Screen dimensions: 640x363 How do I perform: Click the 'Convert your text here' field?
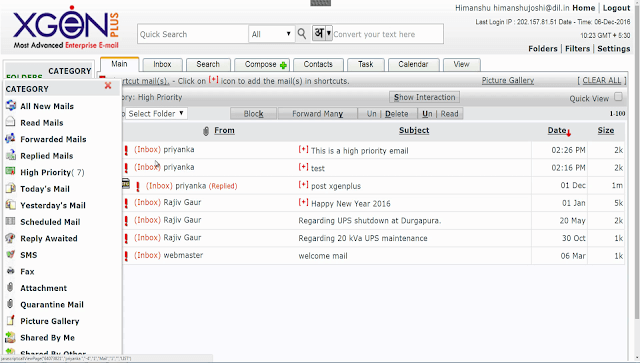[388, 34]
